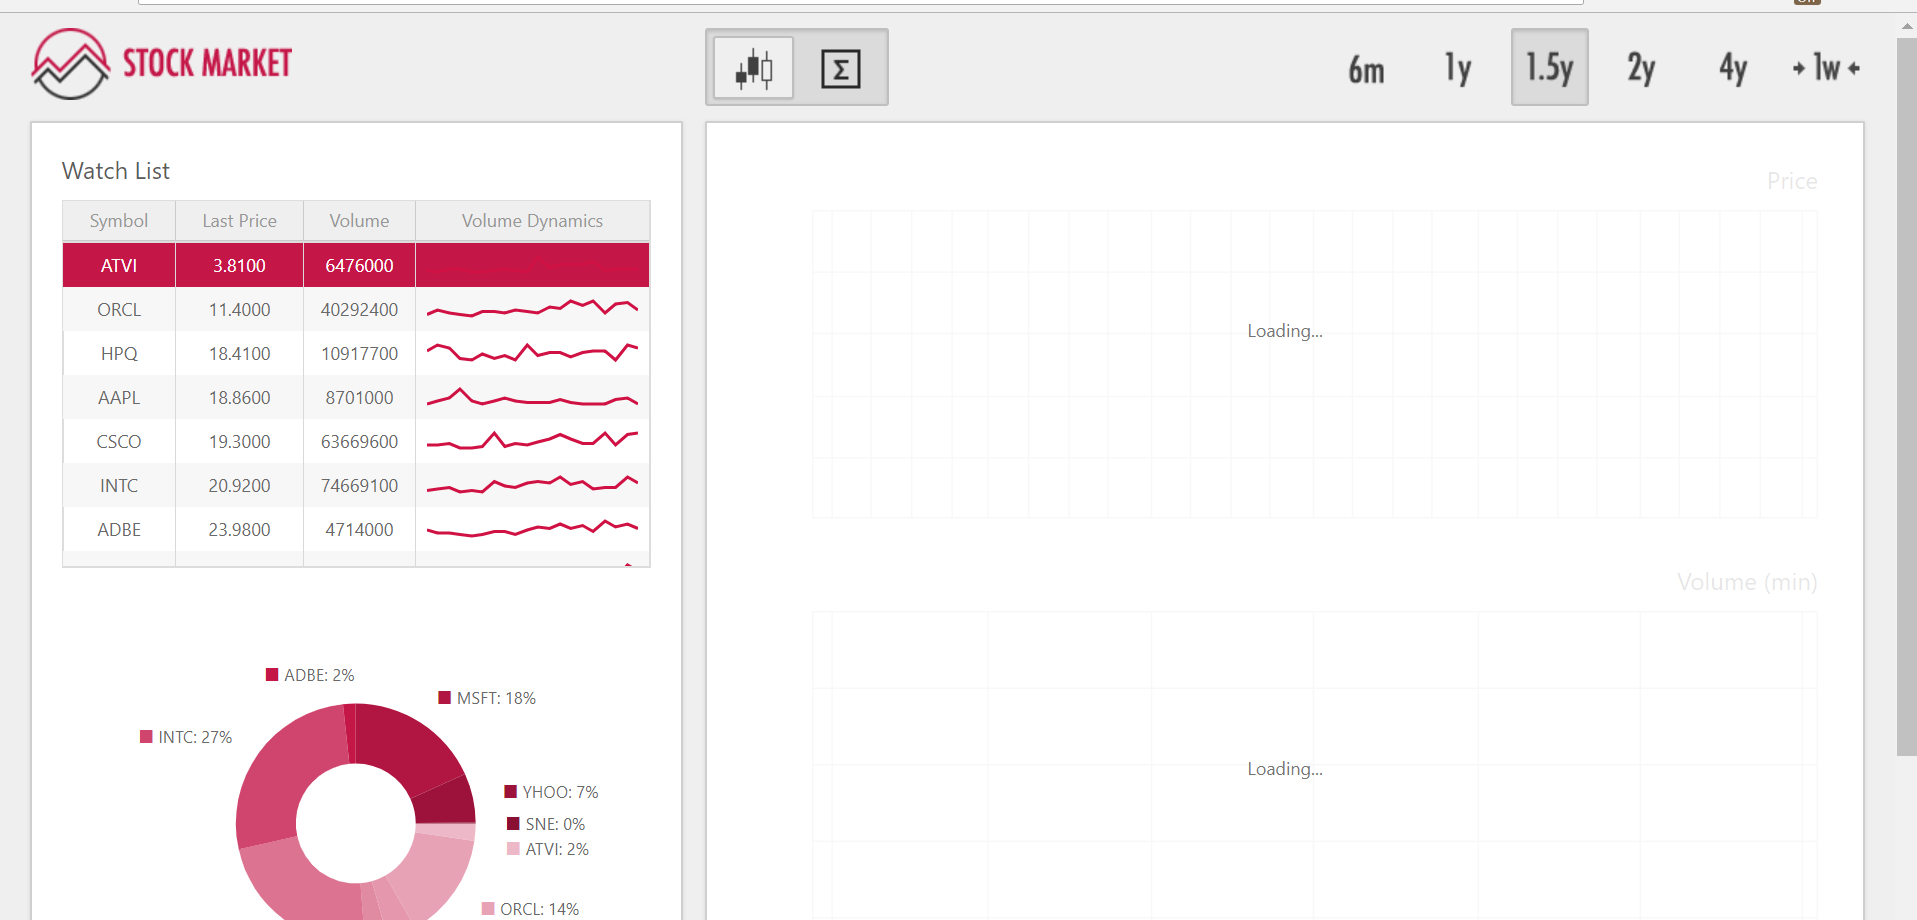Click the ATVI: 2% legend entry
The image size is (1917, 920).
tap(548, 849)
